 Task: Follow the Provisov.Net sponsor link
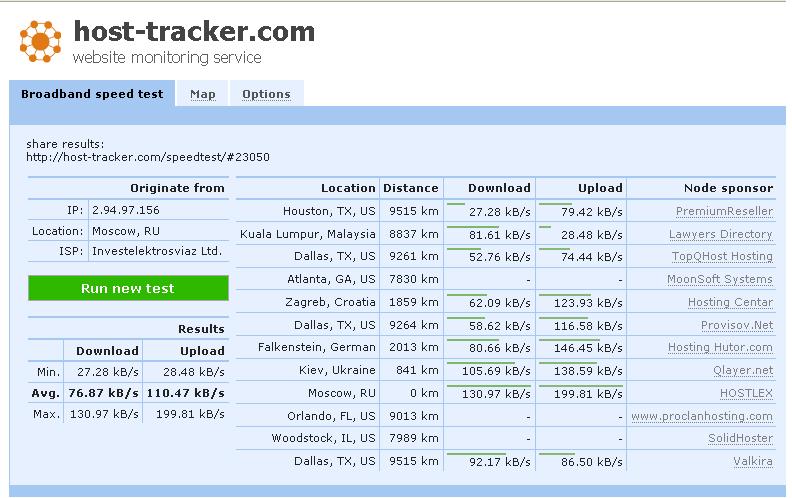(736, 325)
